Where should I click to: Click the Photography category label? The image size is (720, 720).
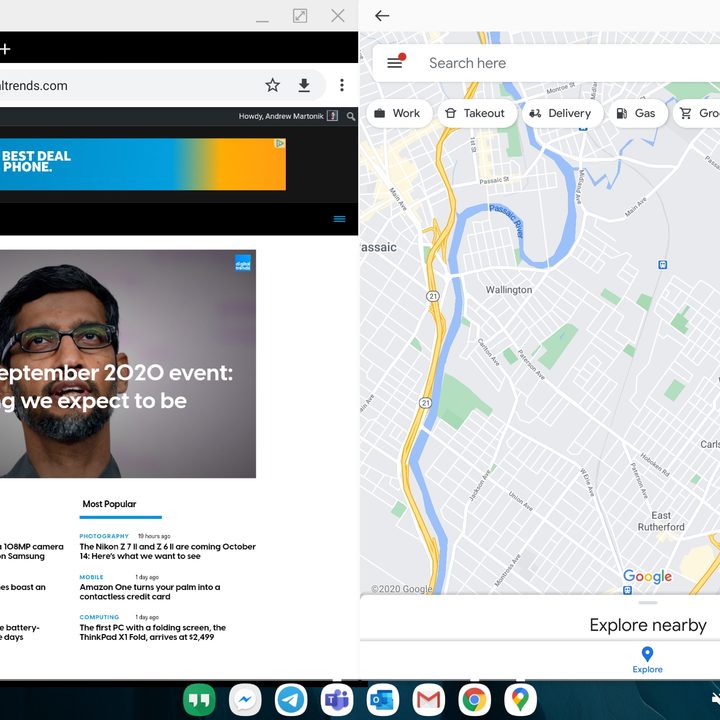pos(104,536)
